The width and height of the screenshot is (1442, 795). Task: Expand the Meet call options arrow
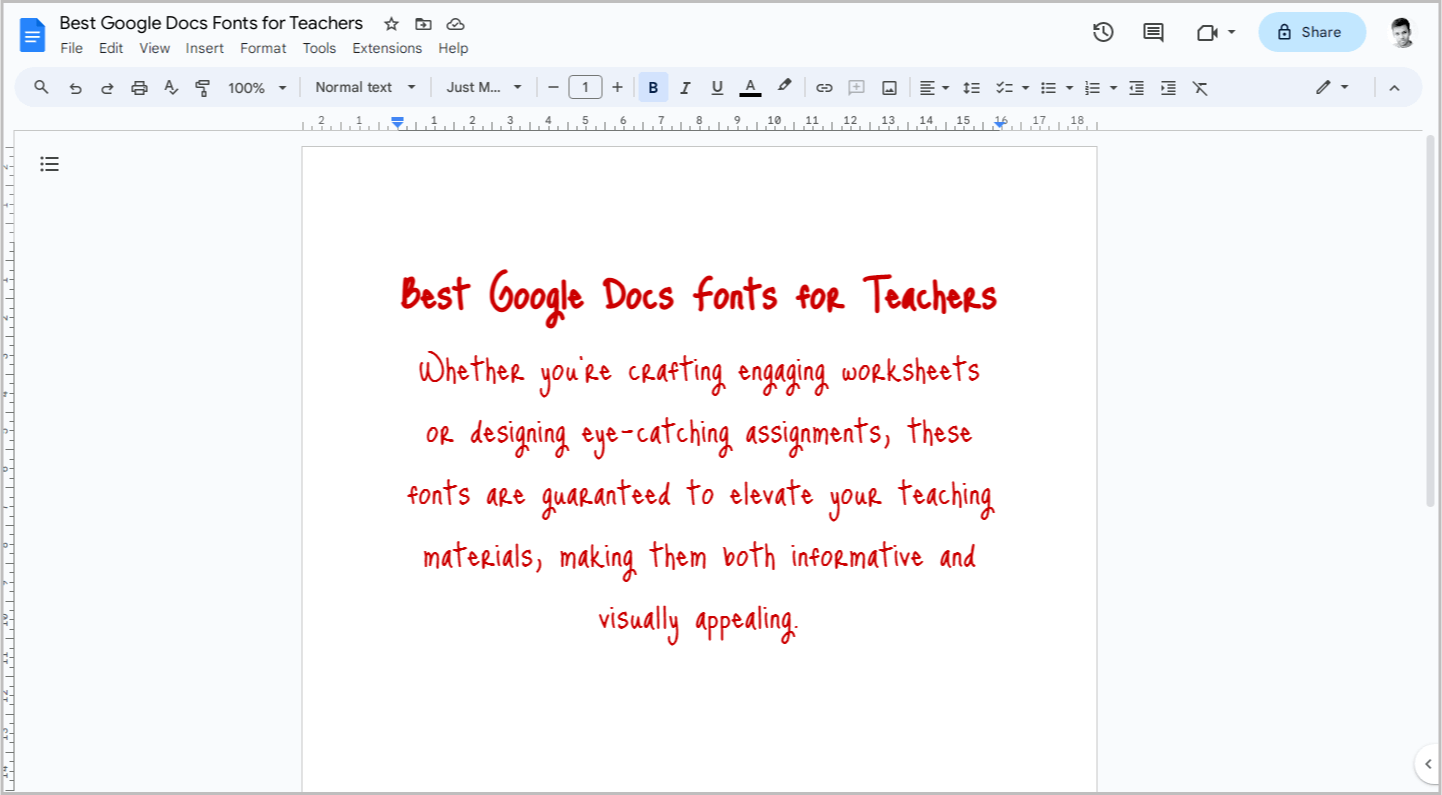click(1231, 32)
